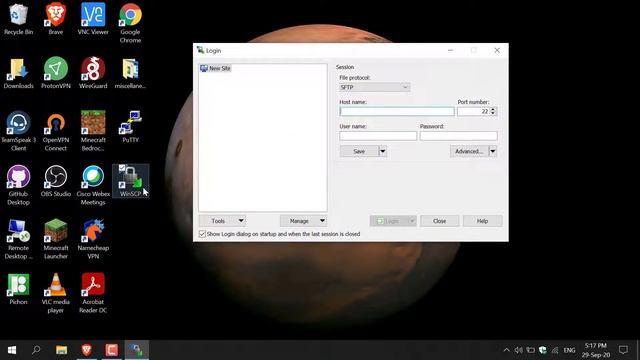Open the Downloads folder desktop icon
This screenshot has width=640, height=360.
tap(18, 73)
